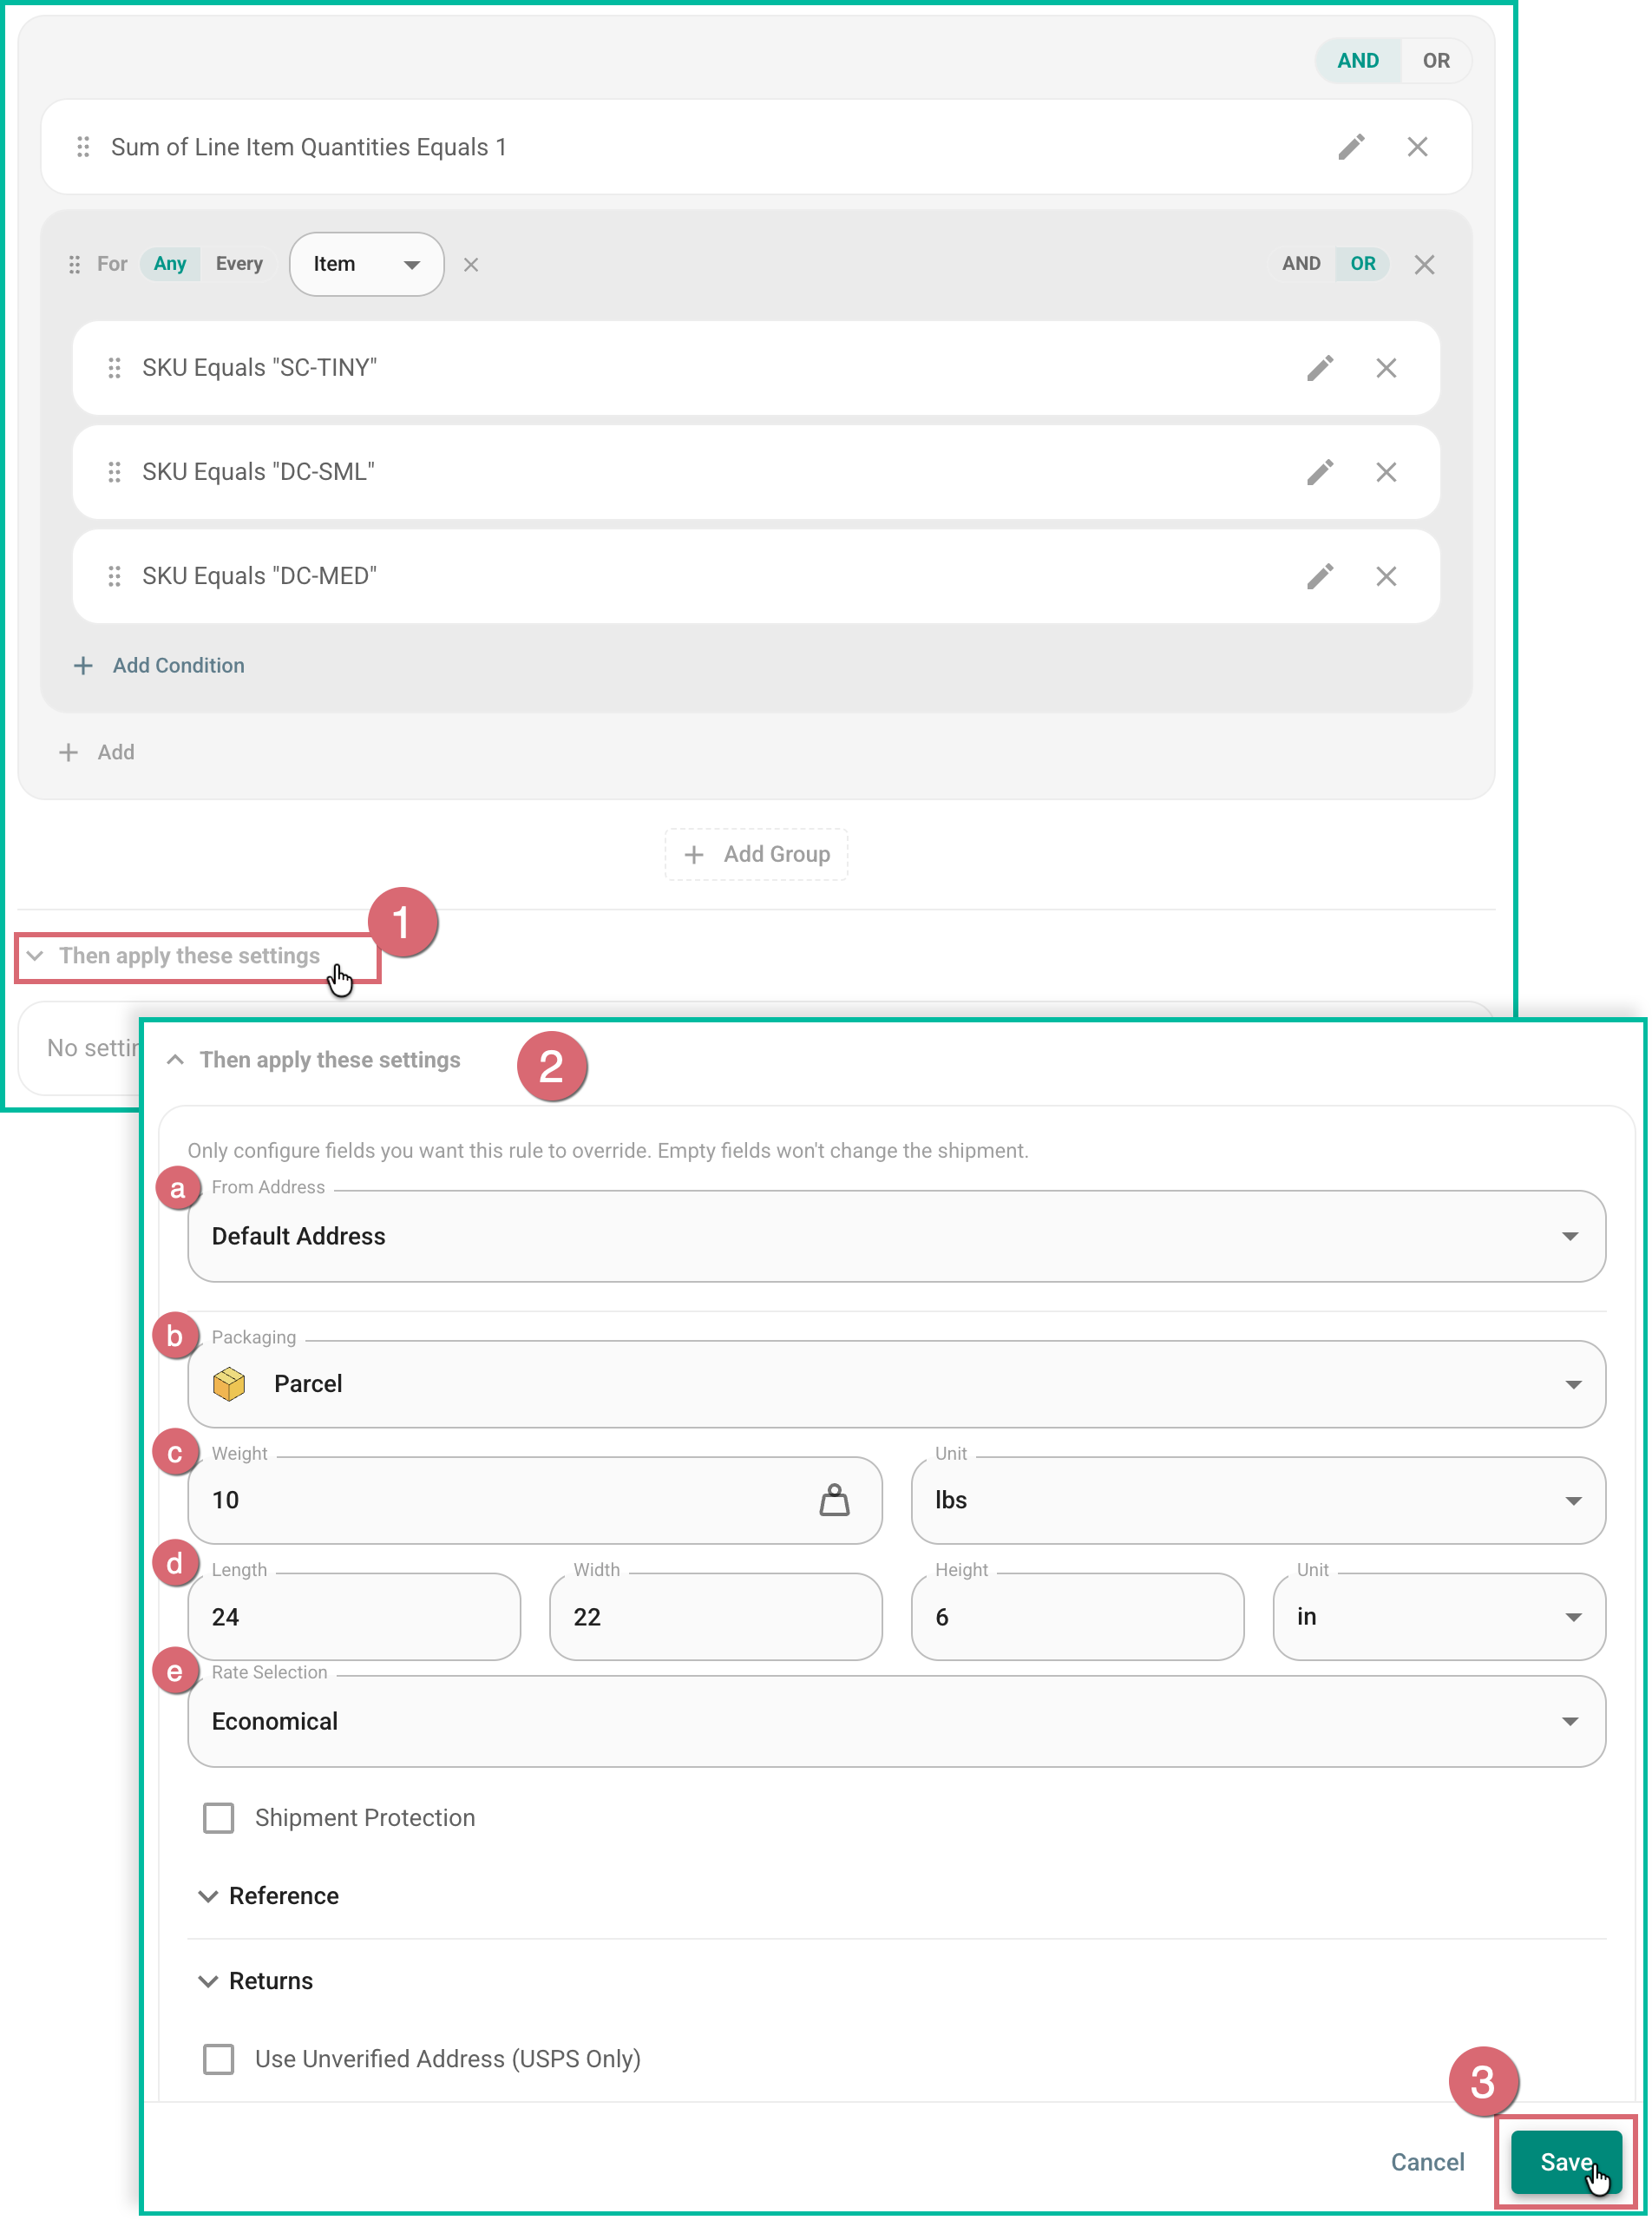Remove the Sum of Line Item Quantities condition
The width and height of the screenshot is (1652, 2220).
pyautogui.click(x=1417, y=147)
